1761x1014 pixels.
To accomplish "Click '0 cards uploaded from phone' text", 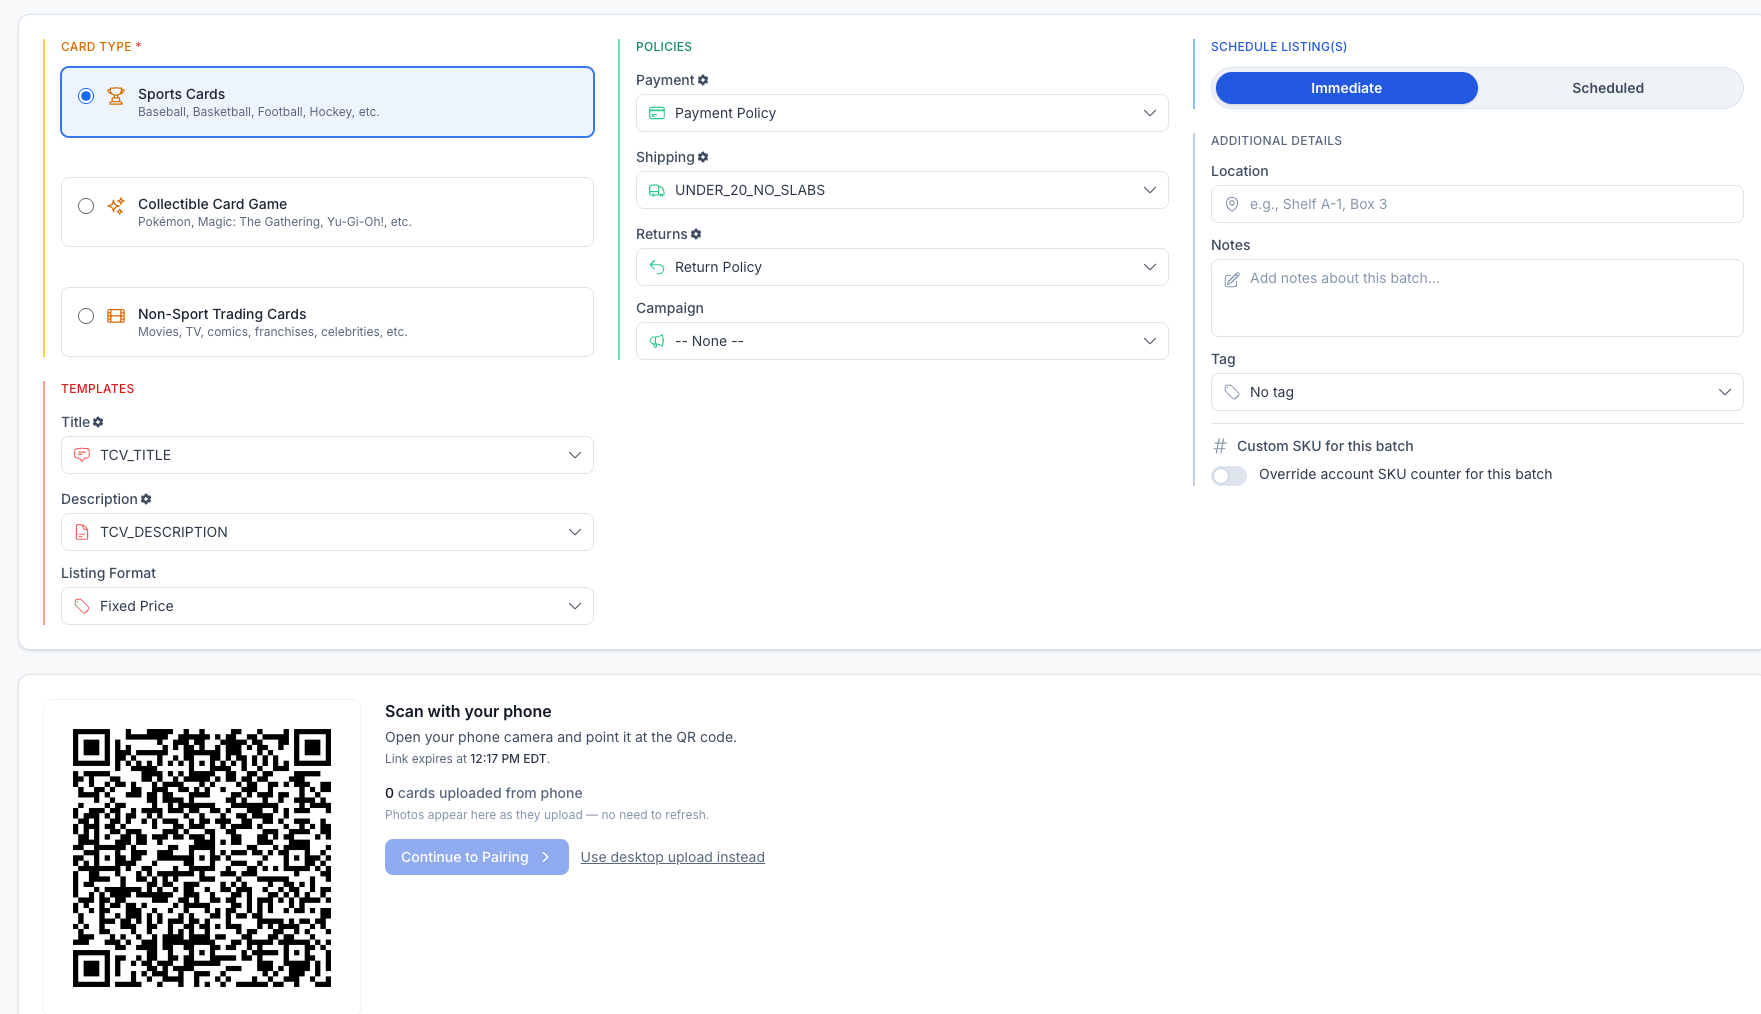I will (x=483, y=793).
